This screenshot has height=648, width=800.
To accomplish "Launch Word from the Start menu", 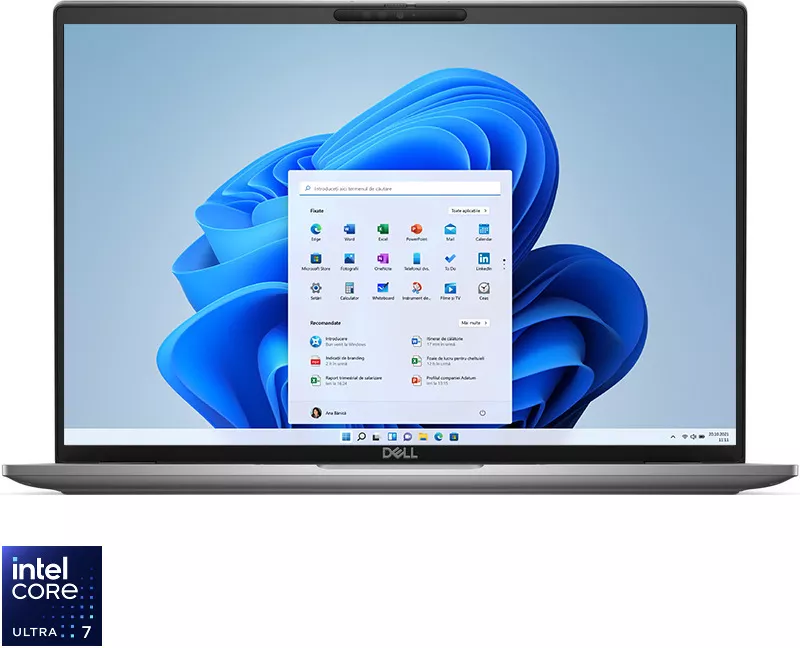I will [x=349, y=232].
